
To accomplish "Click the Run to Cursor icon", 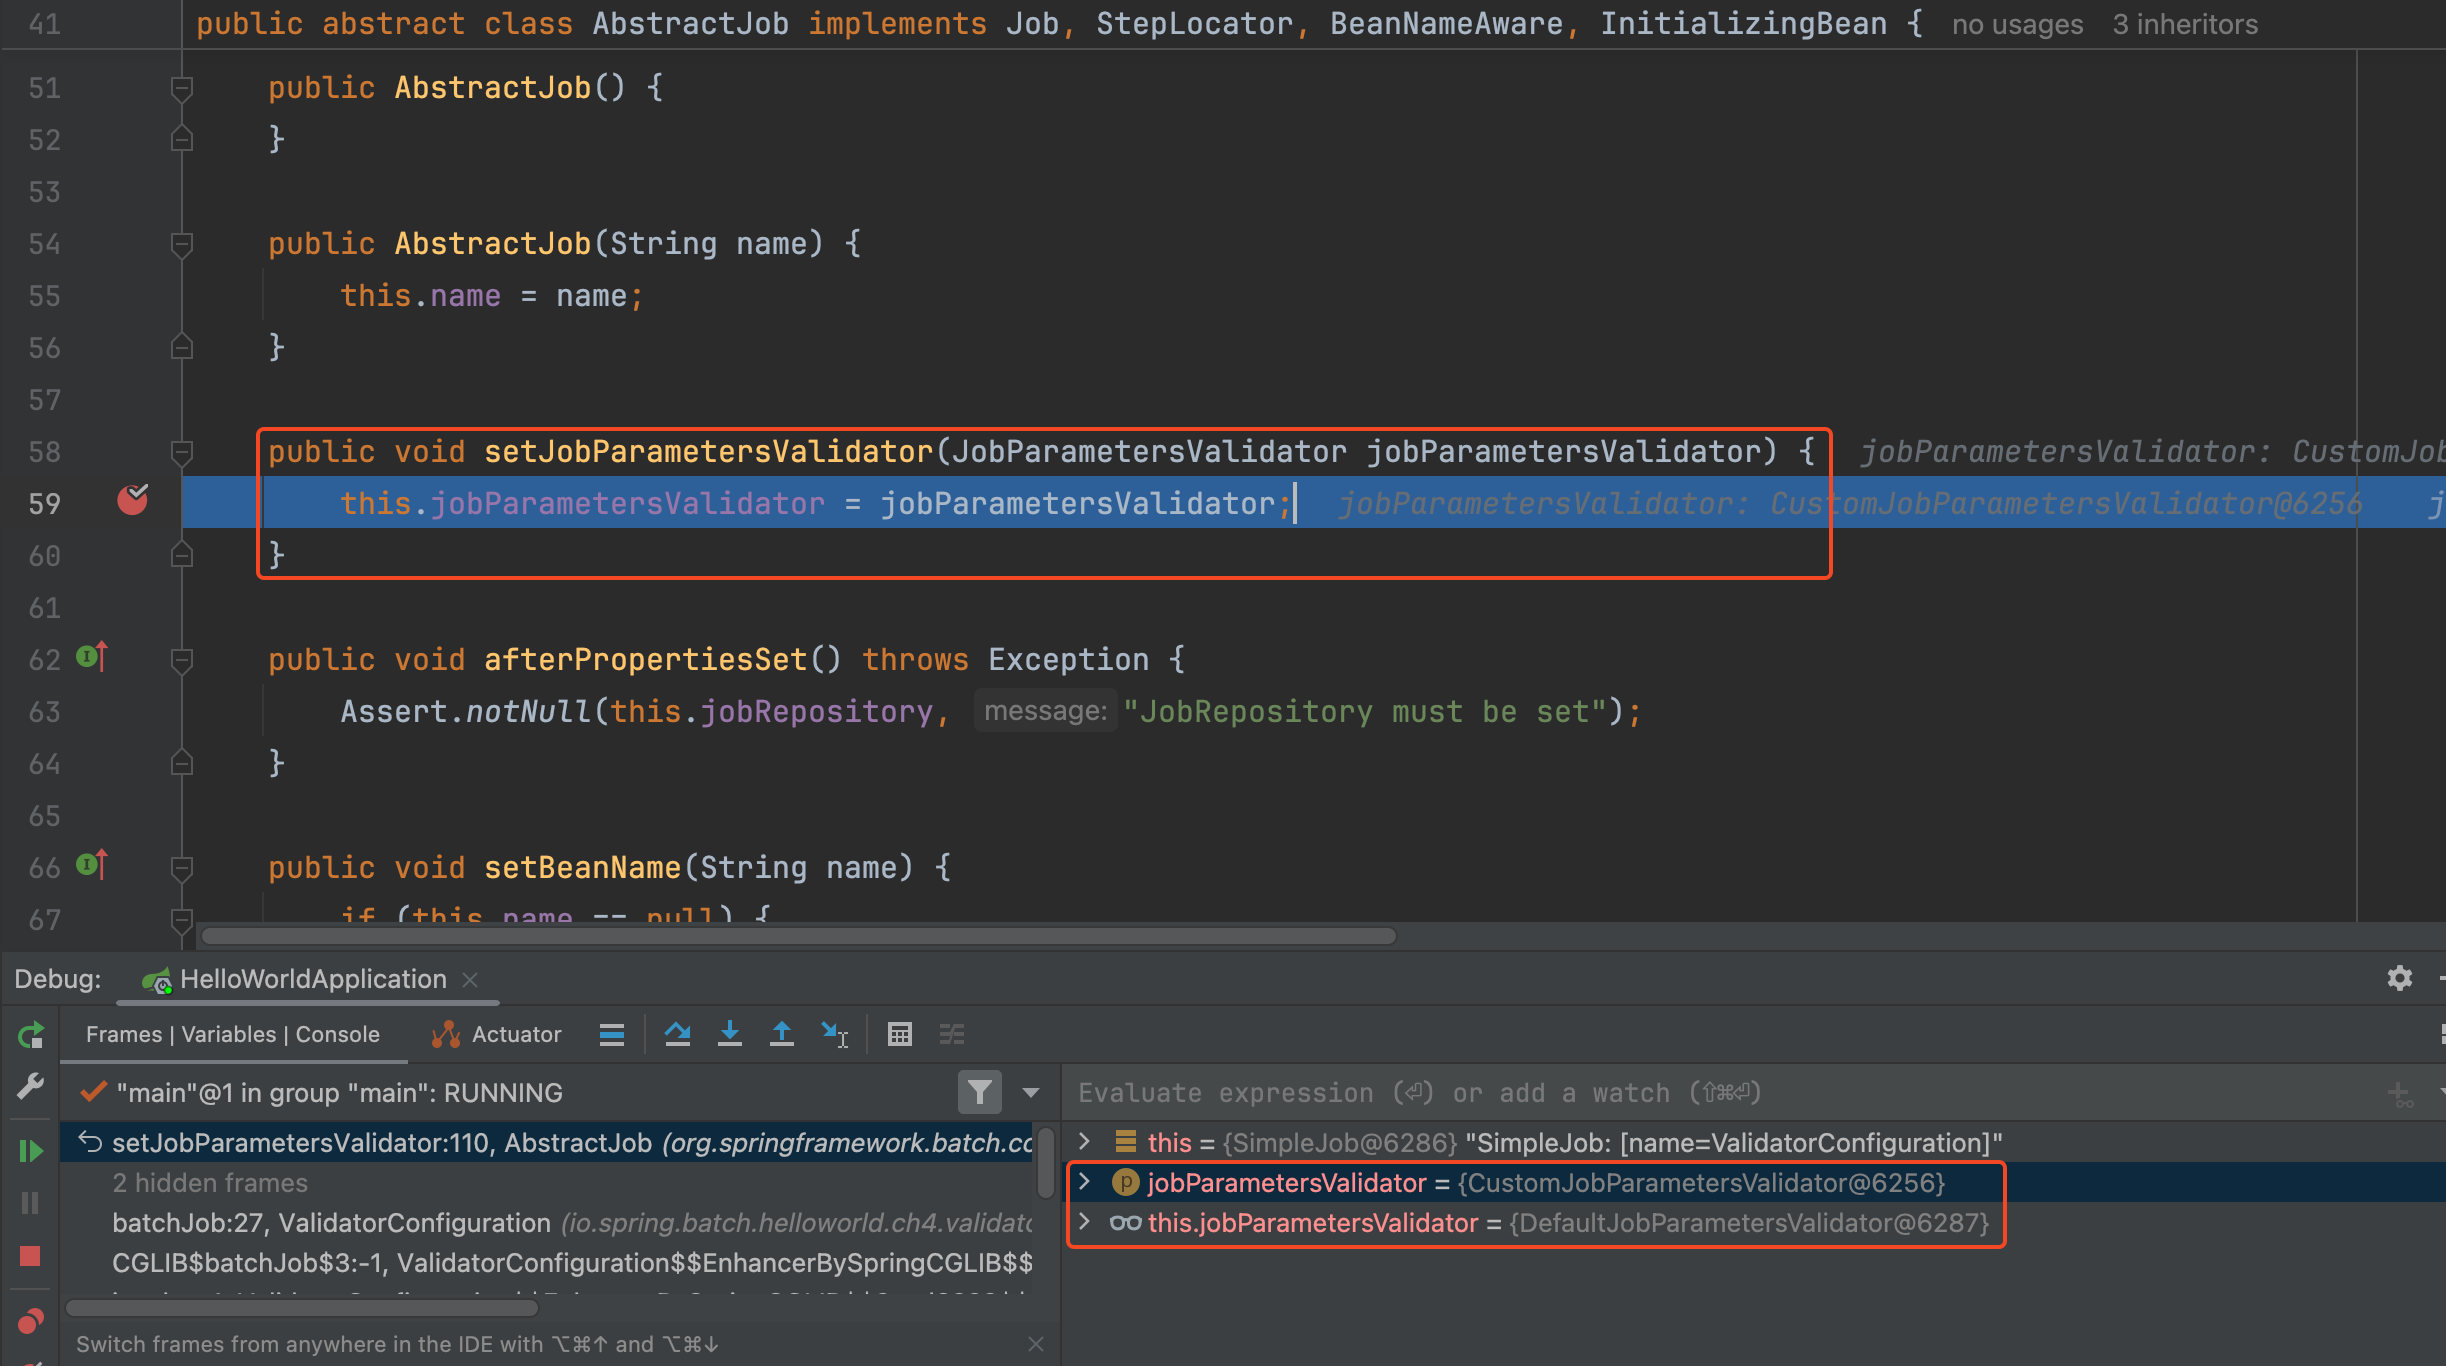I will pyautogui.click(x=834, y=1034).
